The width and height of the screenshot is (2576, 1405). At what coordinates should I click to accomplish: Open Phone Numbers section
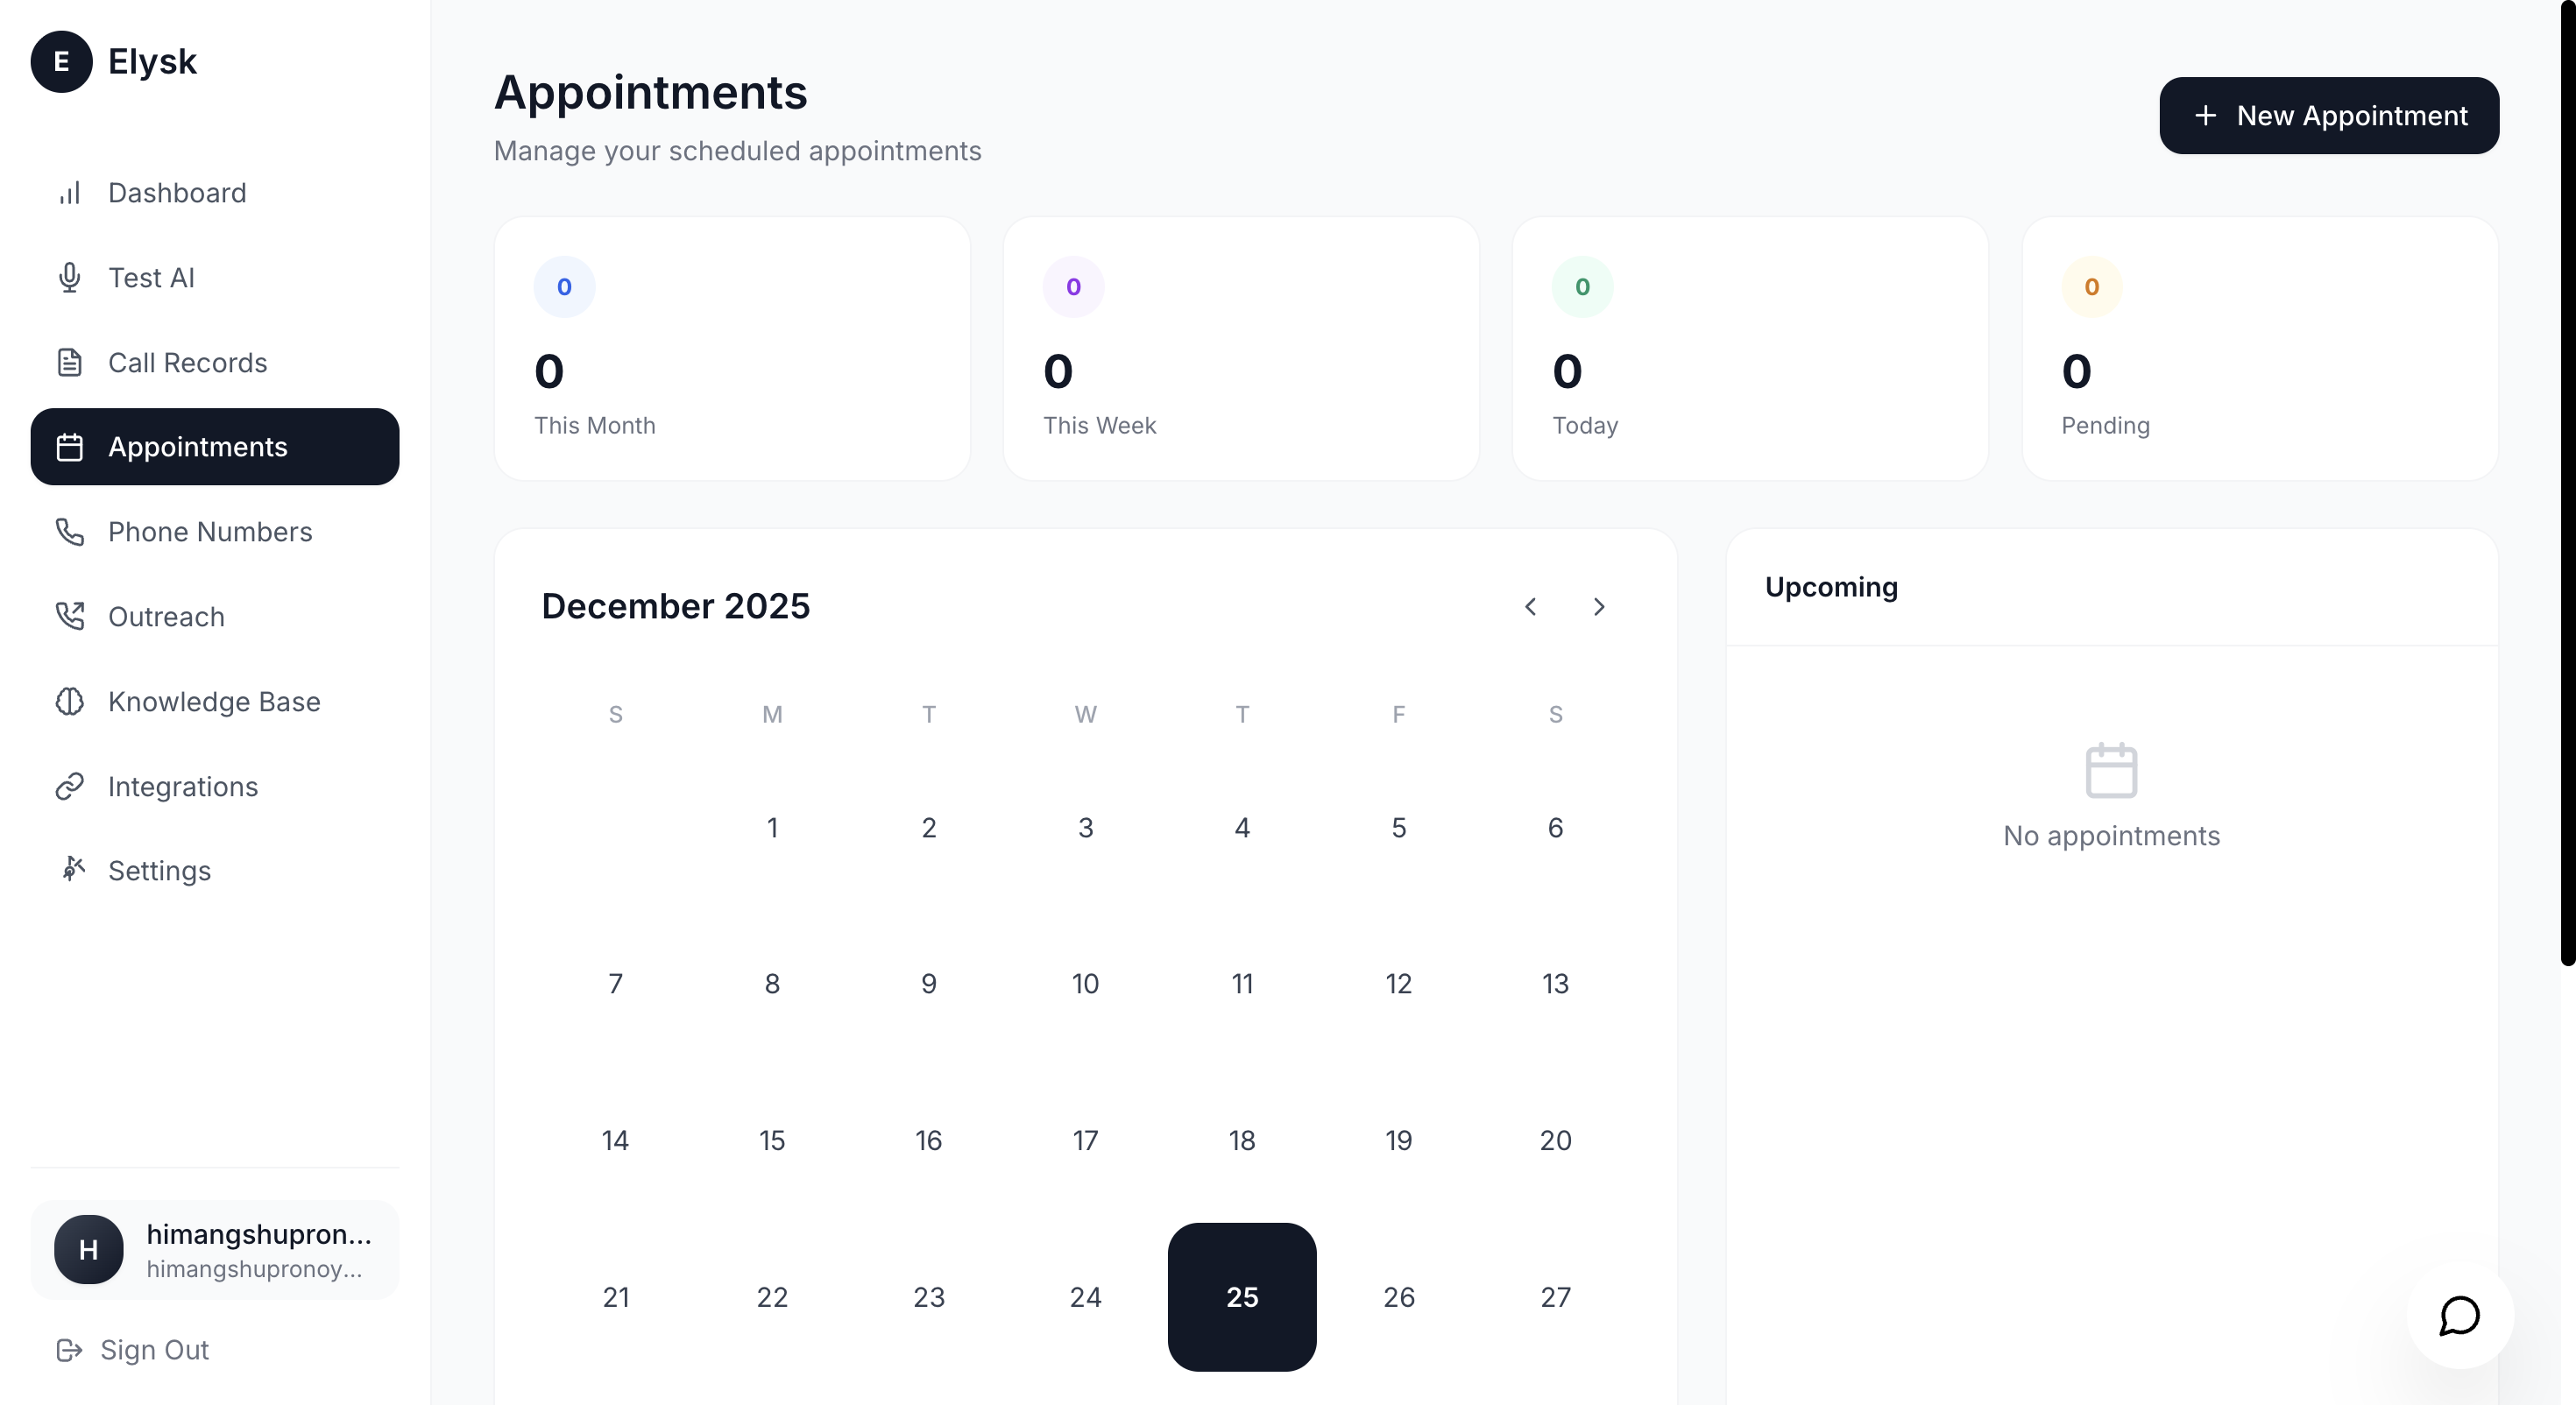click(210, 531)
